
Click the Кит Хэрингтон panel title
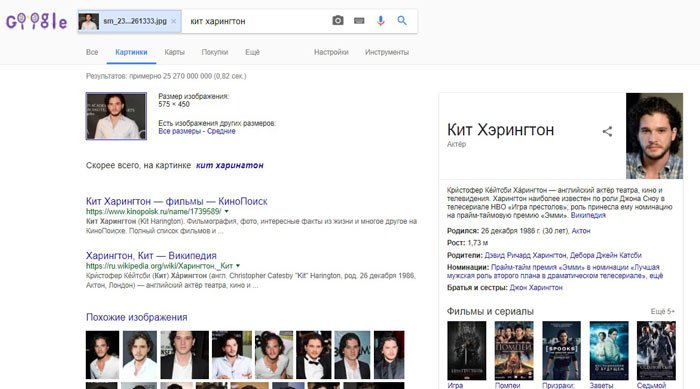click(500, 130)
